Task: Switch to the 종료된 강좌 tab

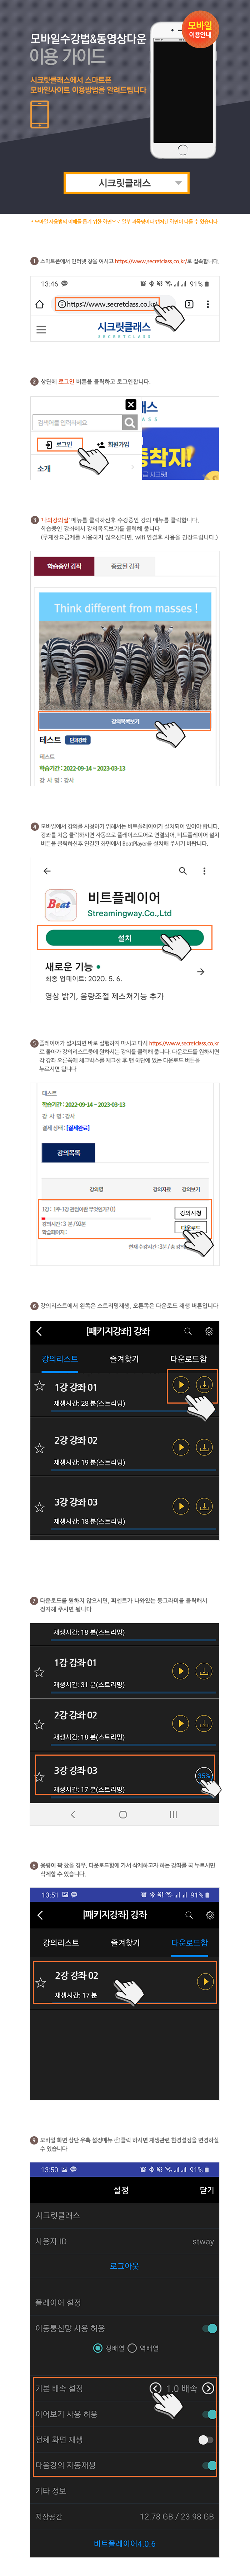Action: tap(125, 566)
